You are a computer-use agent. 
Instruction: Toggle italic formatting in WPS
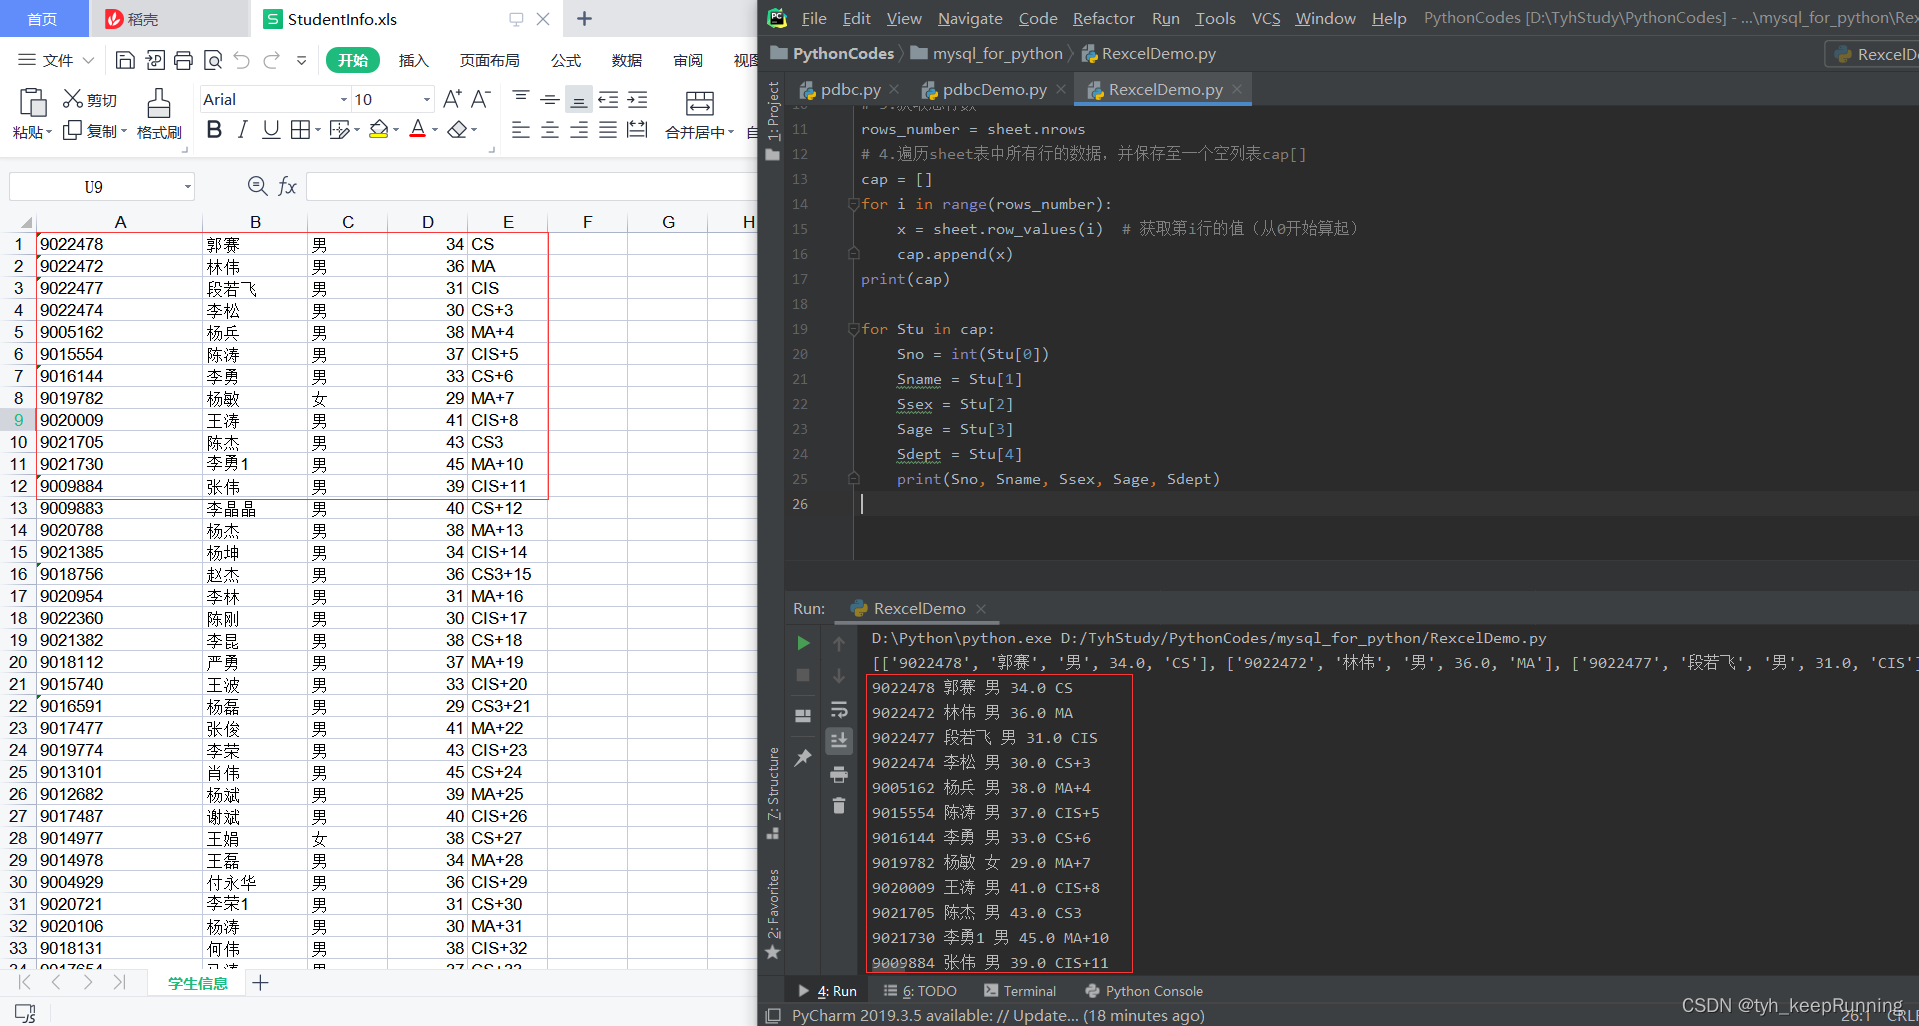click(x=242, y=130)
